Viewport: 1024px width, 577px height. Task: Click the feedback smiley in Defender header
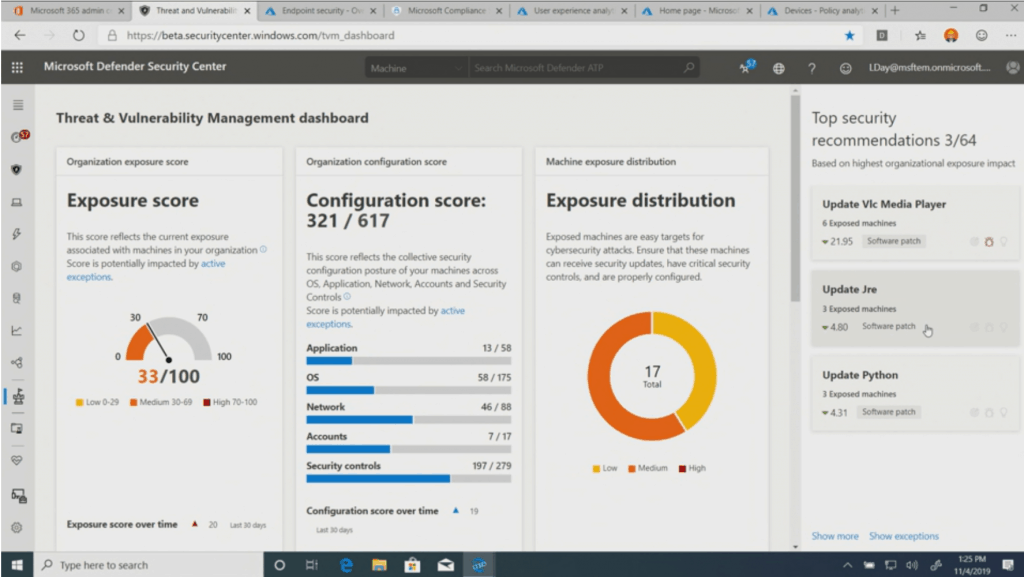click(845, 68)
